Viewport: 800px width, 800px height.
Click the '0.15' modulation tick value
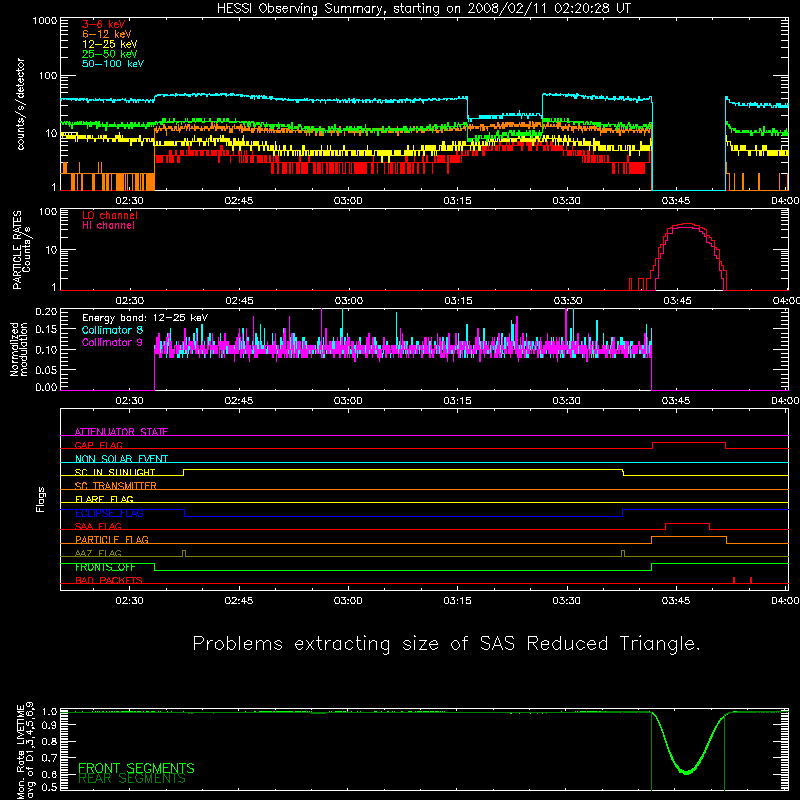(46, 330)
